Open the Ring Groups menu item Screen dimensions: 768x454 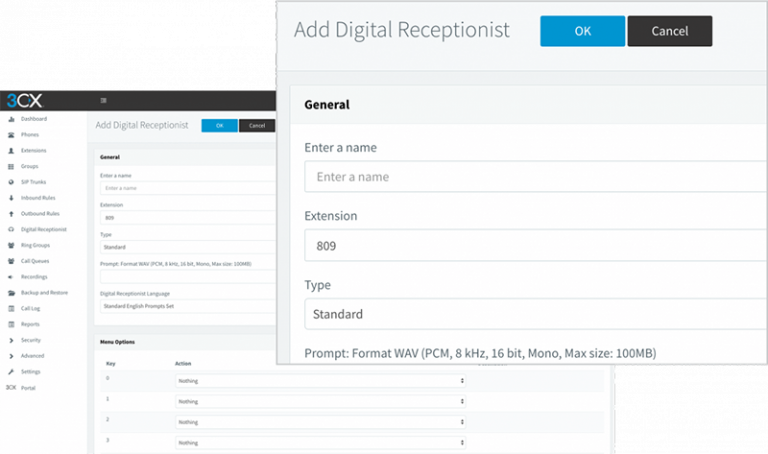coord(35,245)
